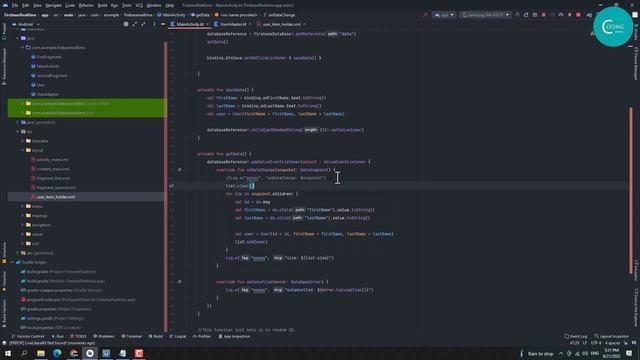The image size is (640, 360).
Task: Click the Make Project hammer icon
Action: (x=425, y=15)
